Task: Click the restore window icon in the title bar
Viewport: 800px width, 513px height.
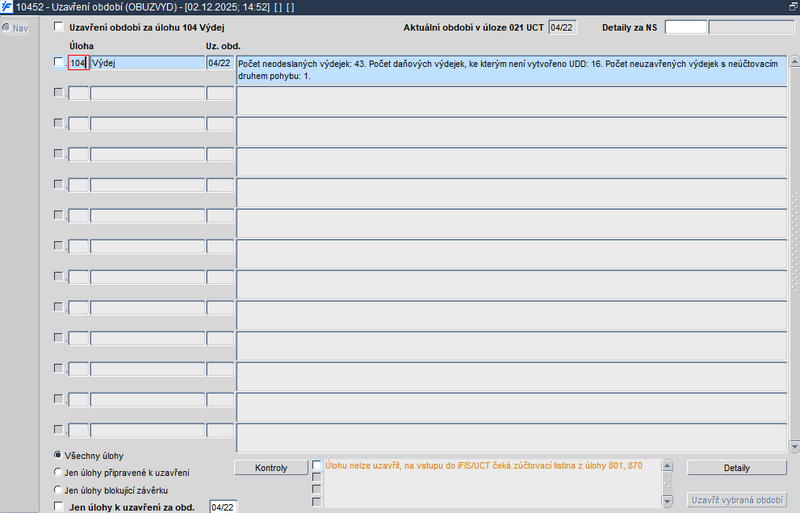Action: (x=793, y=7)
